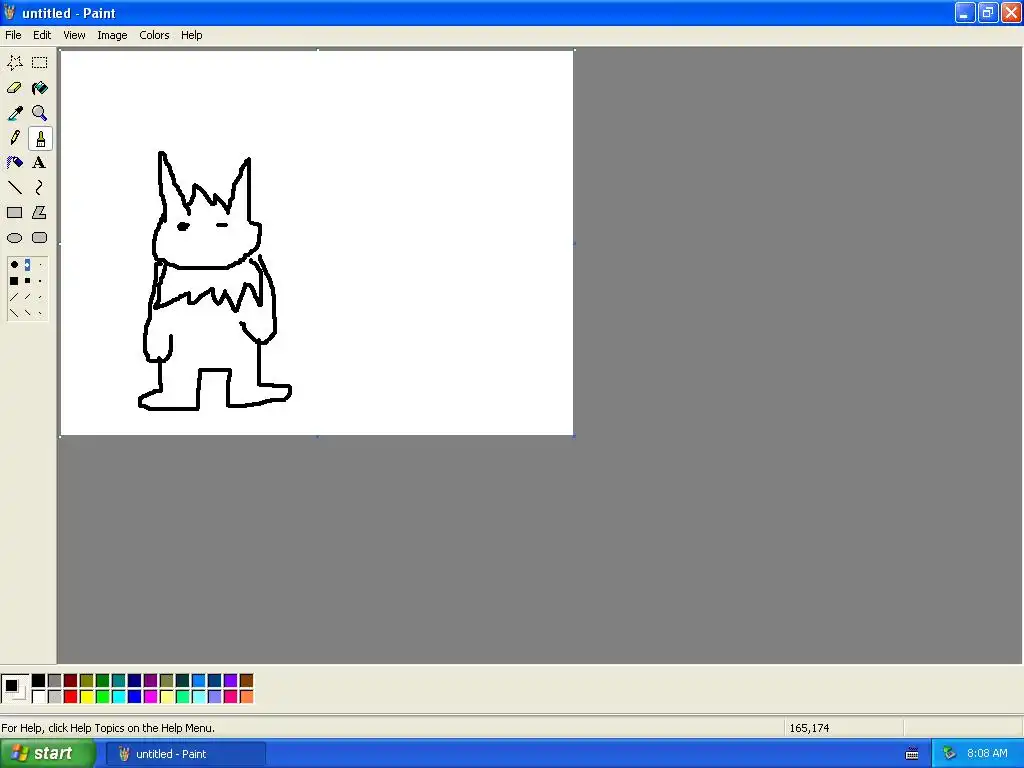
Task: Pick the small forward-slash brush shape
Action: pos(40,297)
